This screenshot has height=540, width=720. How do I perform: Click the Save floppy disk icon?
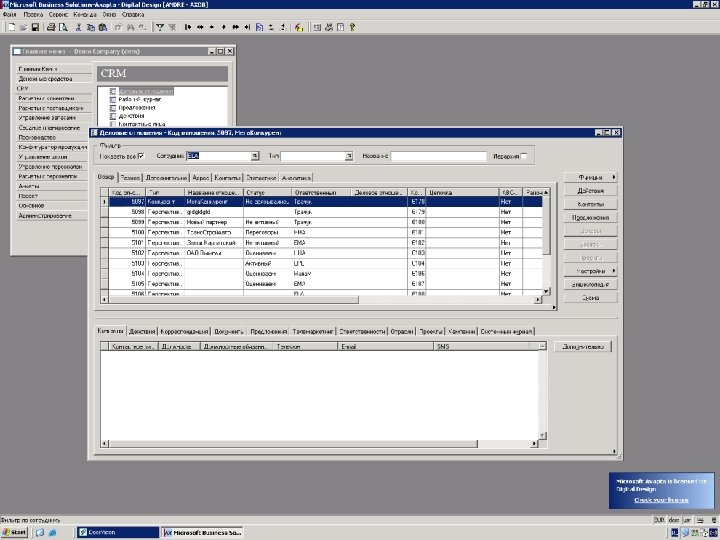tap(35, 27)
